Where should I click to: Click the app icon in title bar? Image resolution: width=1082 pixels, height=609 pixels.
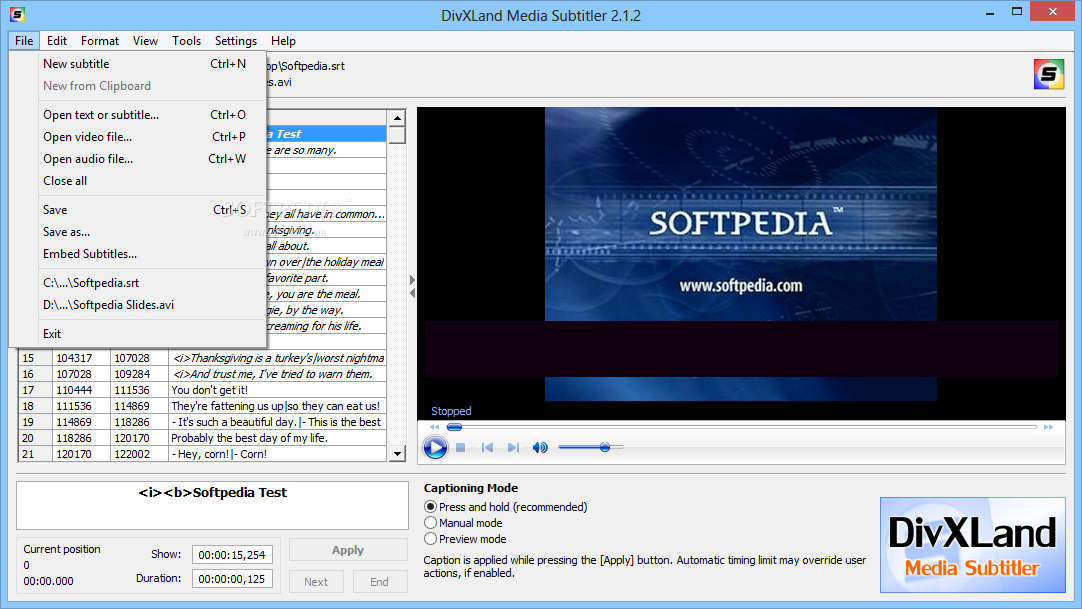tap(17, 14)
